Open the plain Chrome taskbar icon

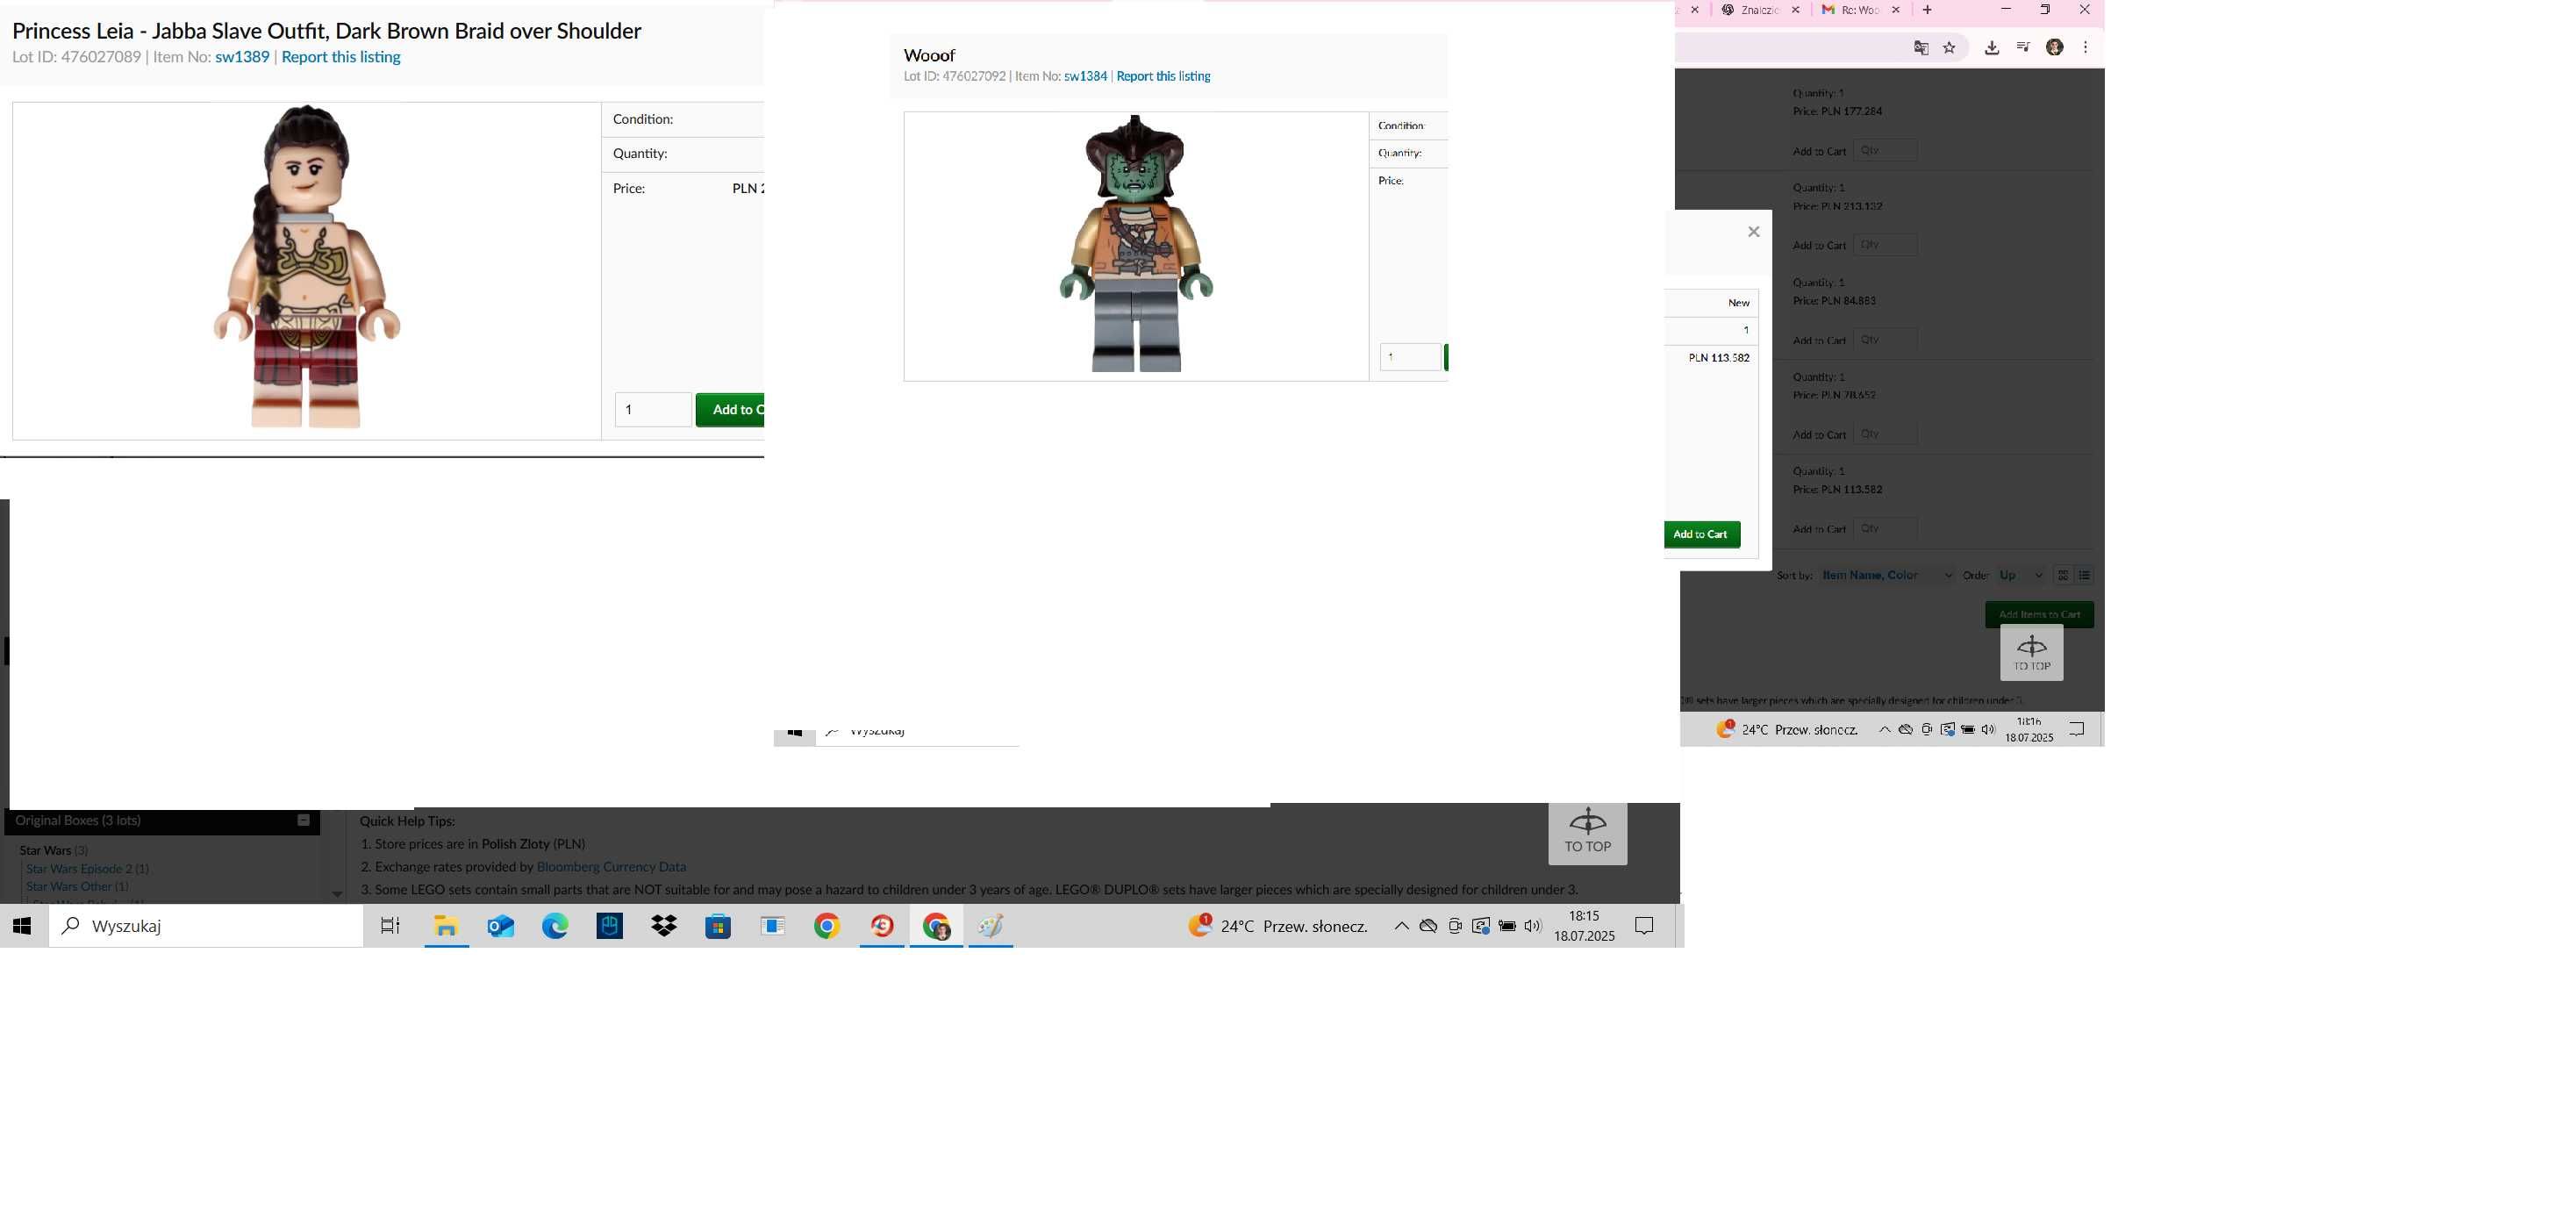(827, 926)
